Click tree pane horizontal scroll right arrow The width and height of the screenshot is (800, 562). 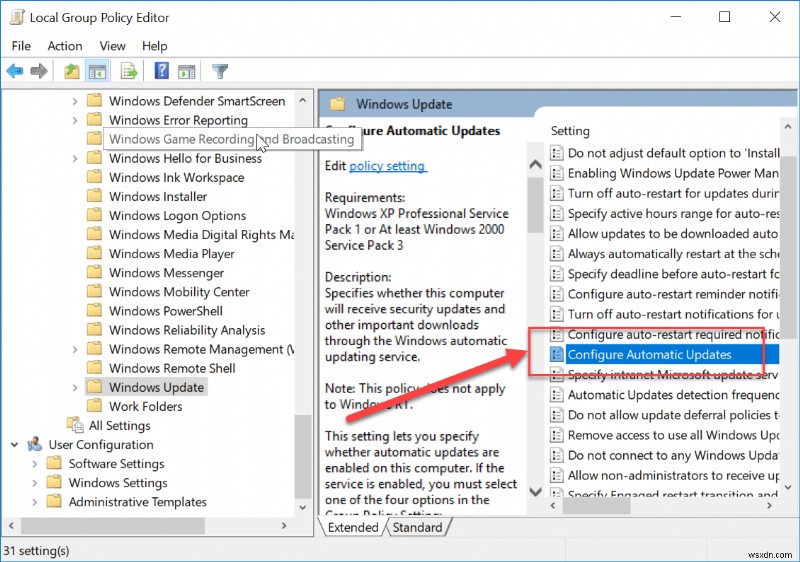pyautogui.click(x=284, y=525)
